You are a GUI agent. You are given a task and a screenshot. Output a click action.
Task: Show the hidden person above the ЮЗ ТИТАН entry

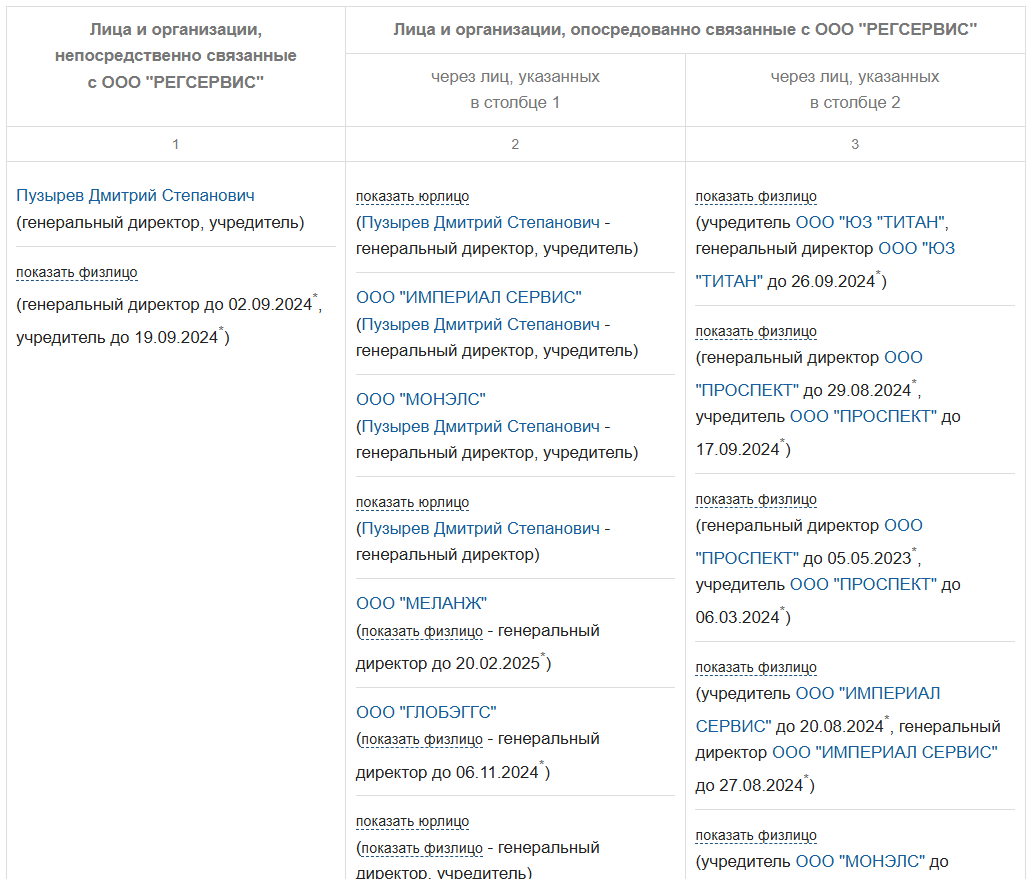pyautogui.click(x=756, y=197)
